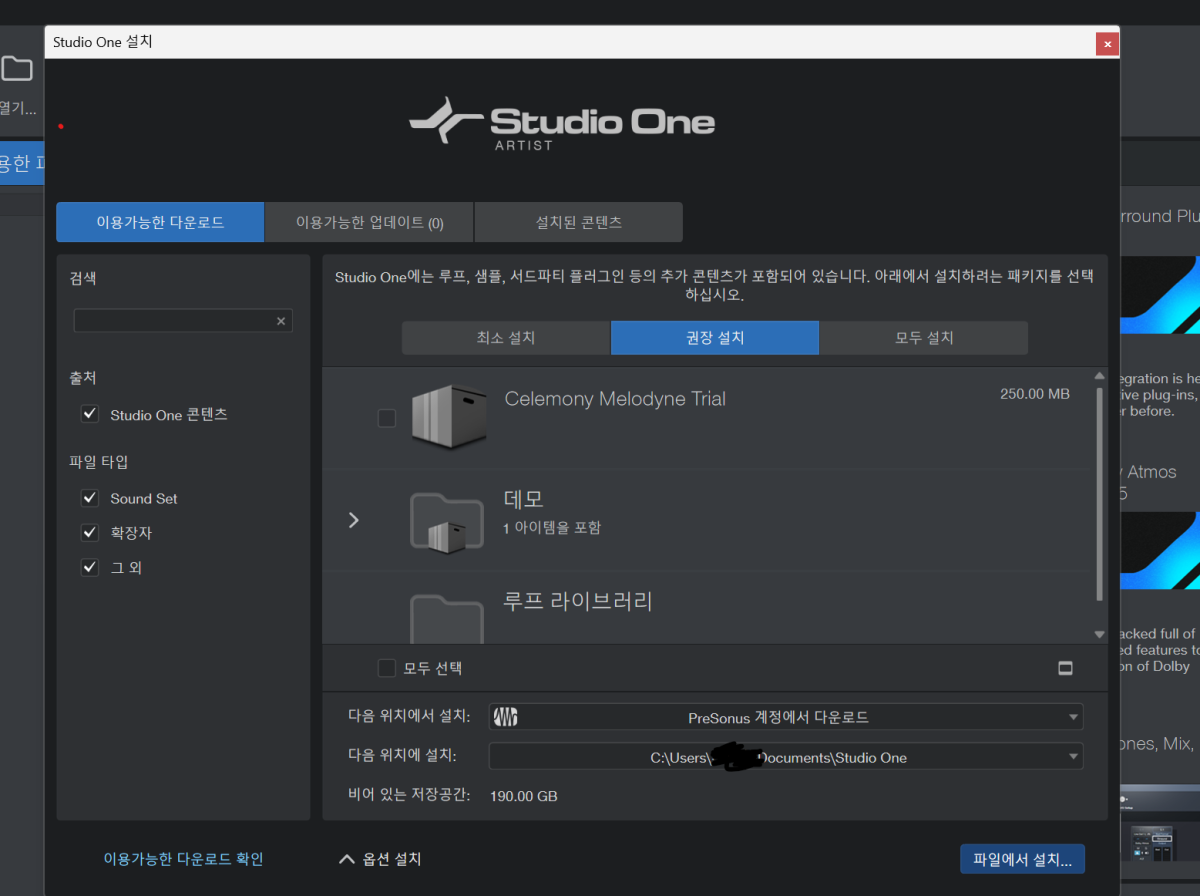Click the 루프 라이브러리 title text
Screen dimensions: 1200x896
click(578, 601)
